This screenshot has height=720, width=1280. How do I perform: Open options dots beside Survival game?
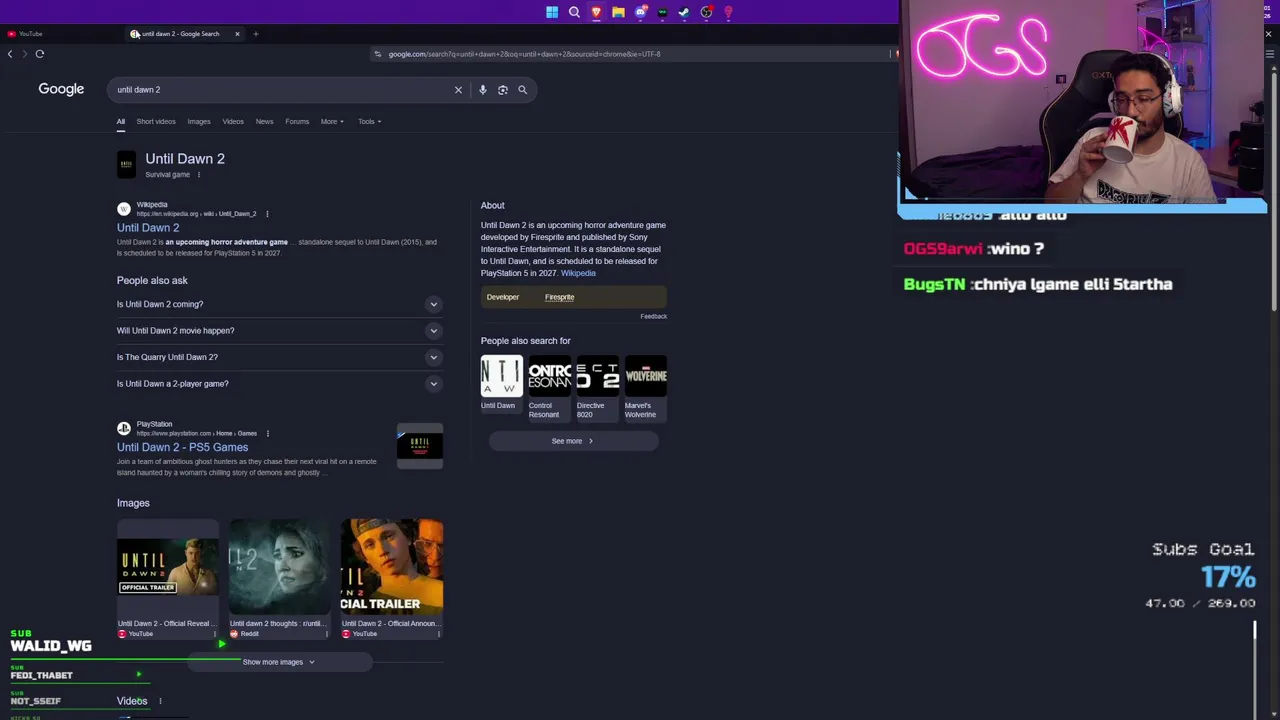tap(198, 175)
